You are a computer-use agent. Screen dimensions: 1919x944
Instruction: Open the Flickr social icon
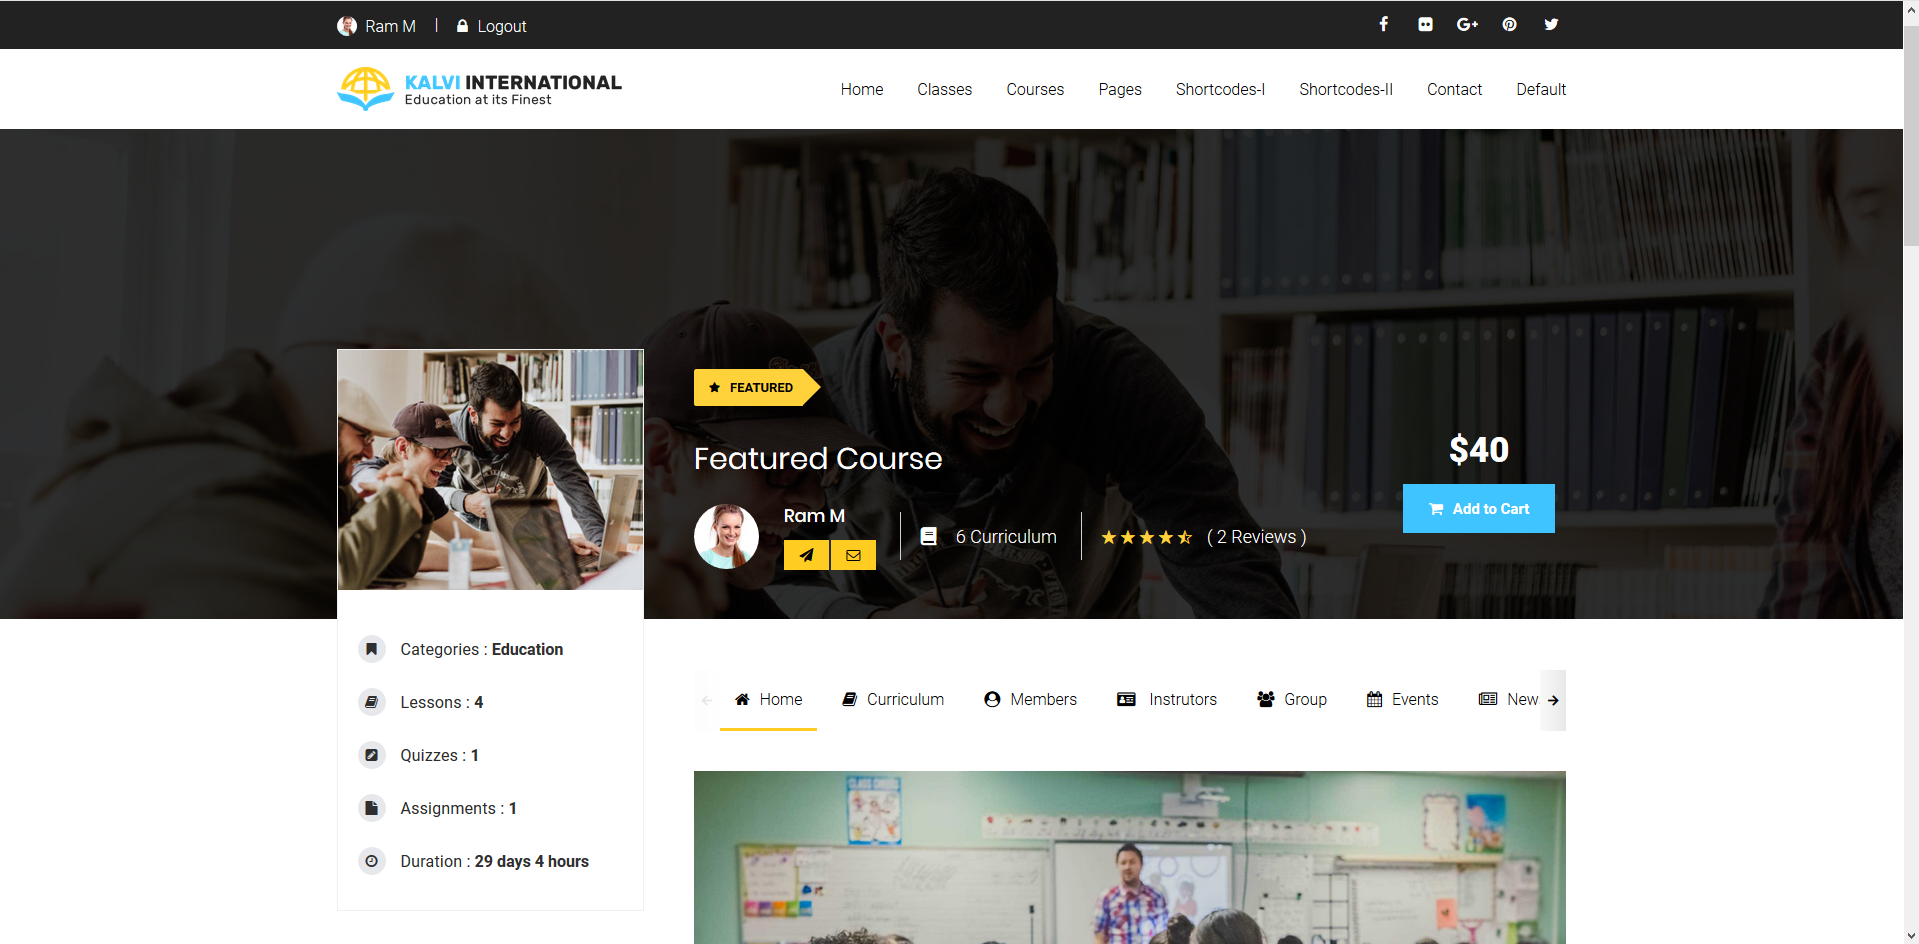tap(1425, 24)
